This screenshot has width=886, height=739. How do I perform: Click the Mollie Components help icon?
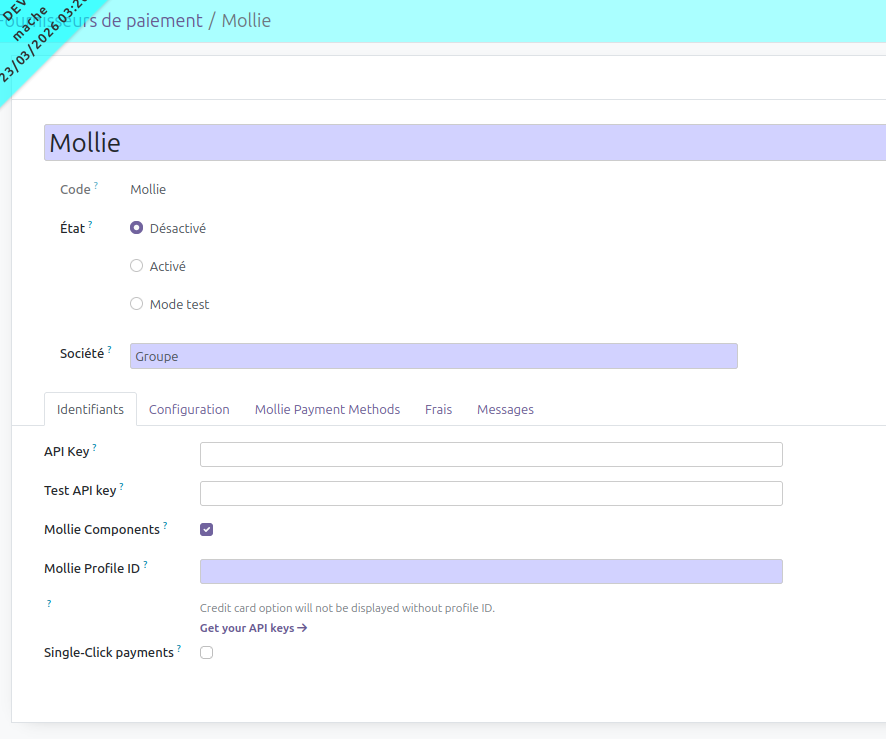(165, 526)
